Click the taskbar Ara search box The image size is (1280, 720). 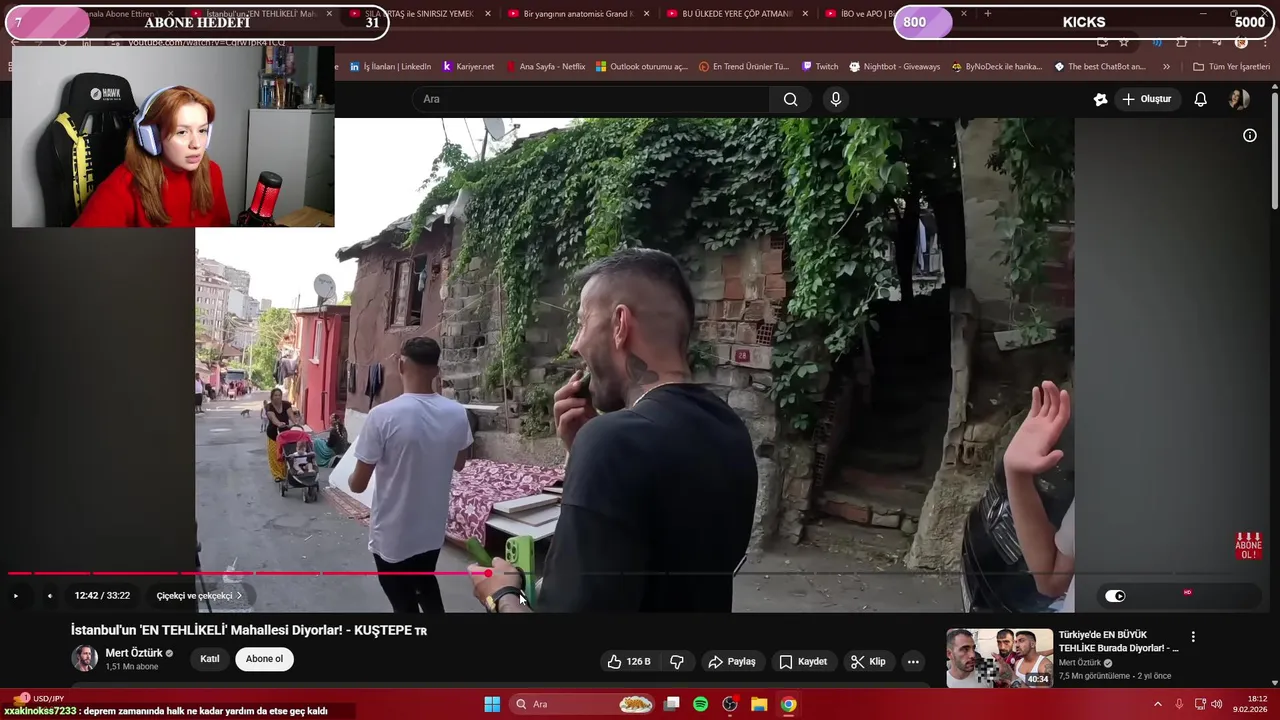coord(584,704)
